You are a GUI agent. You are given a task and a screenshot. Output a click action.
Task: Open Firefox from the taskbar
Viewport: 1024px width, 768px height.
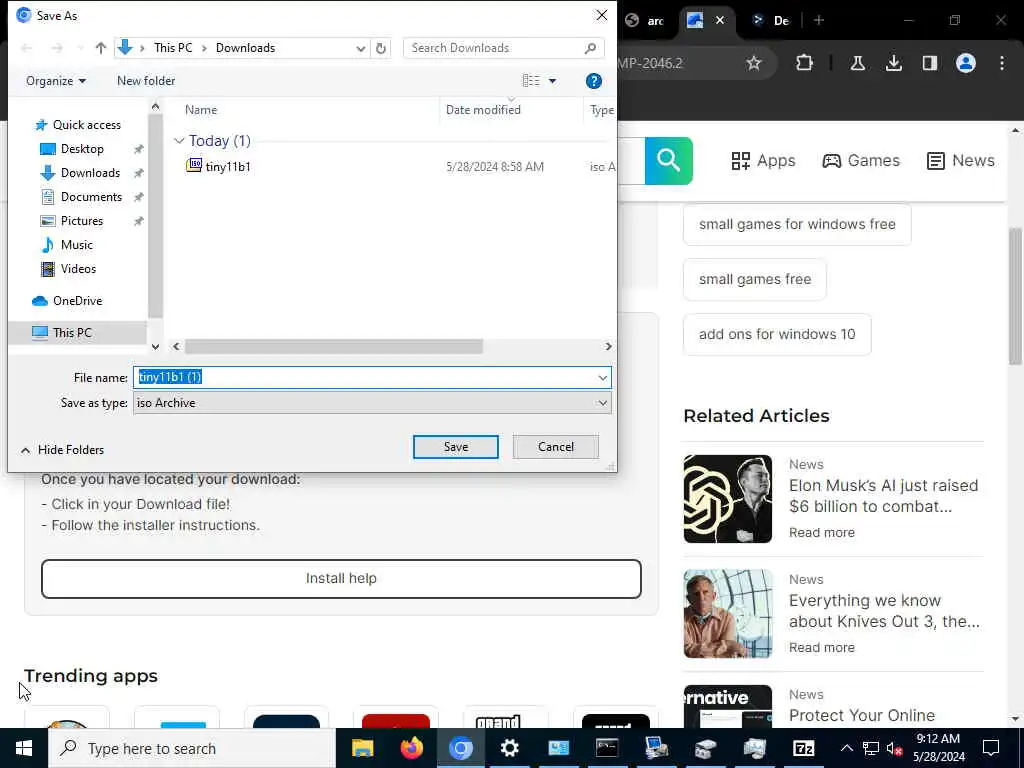[411, 748]
